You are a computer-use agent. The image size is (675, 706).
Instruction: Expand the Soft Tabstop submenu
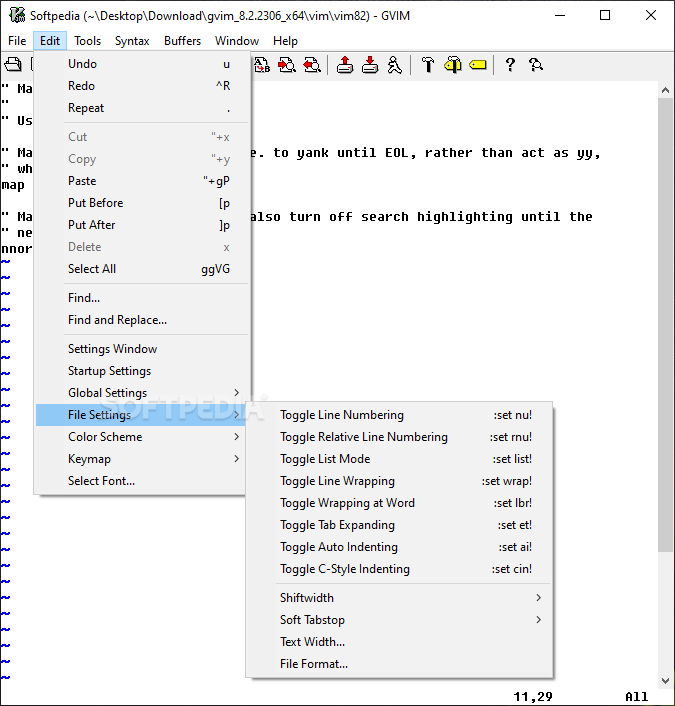399,620
